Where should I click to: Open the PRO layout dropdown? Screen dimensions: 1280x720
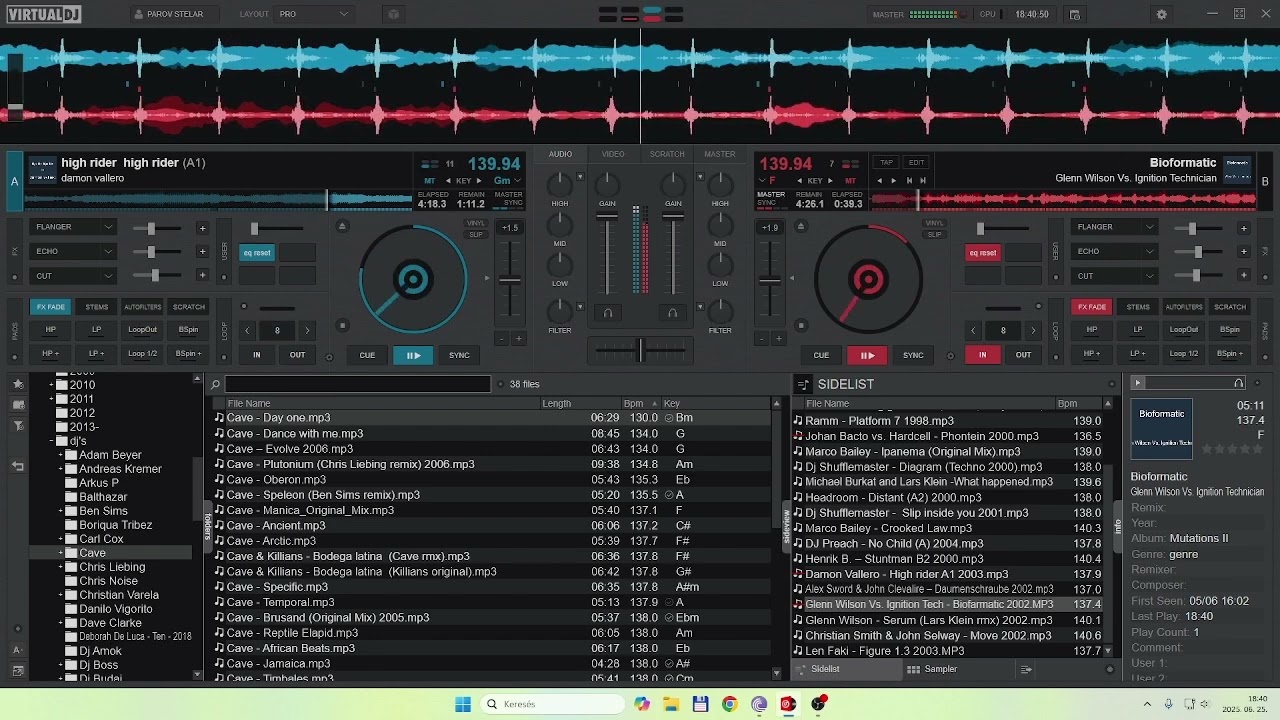click(314, 14)
